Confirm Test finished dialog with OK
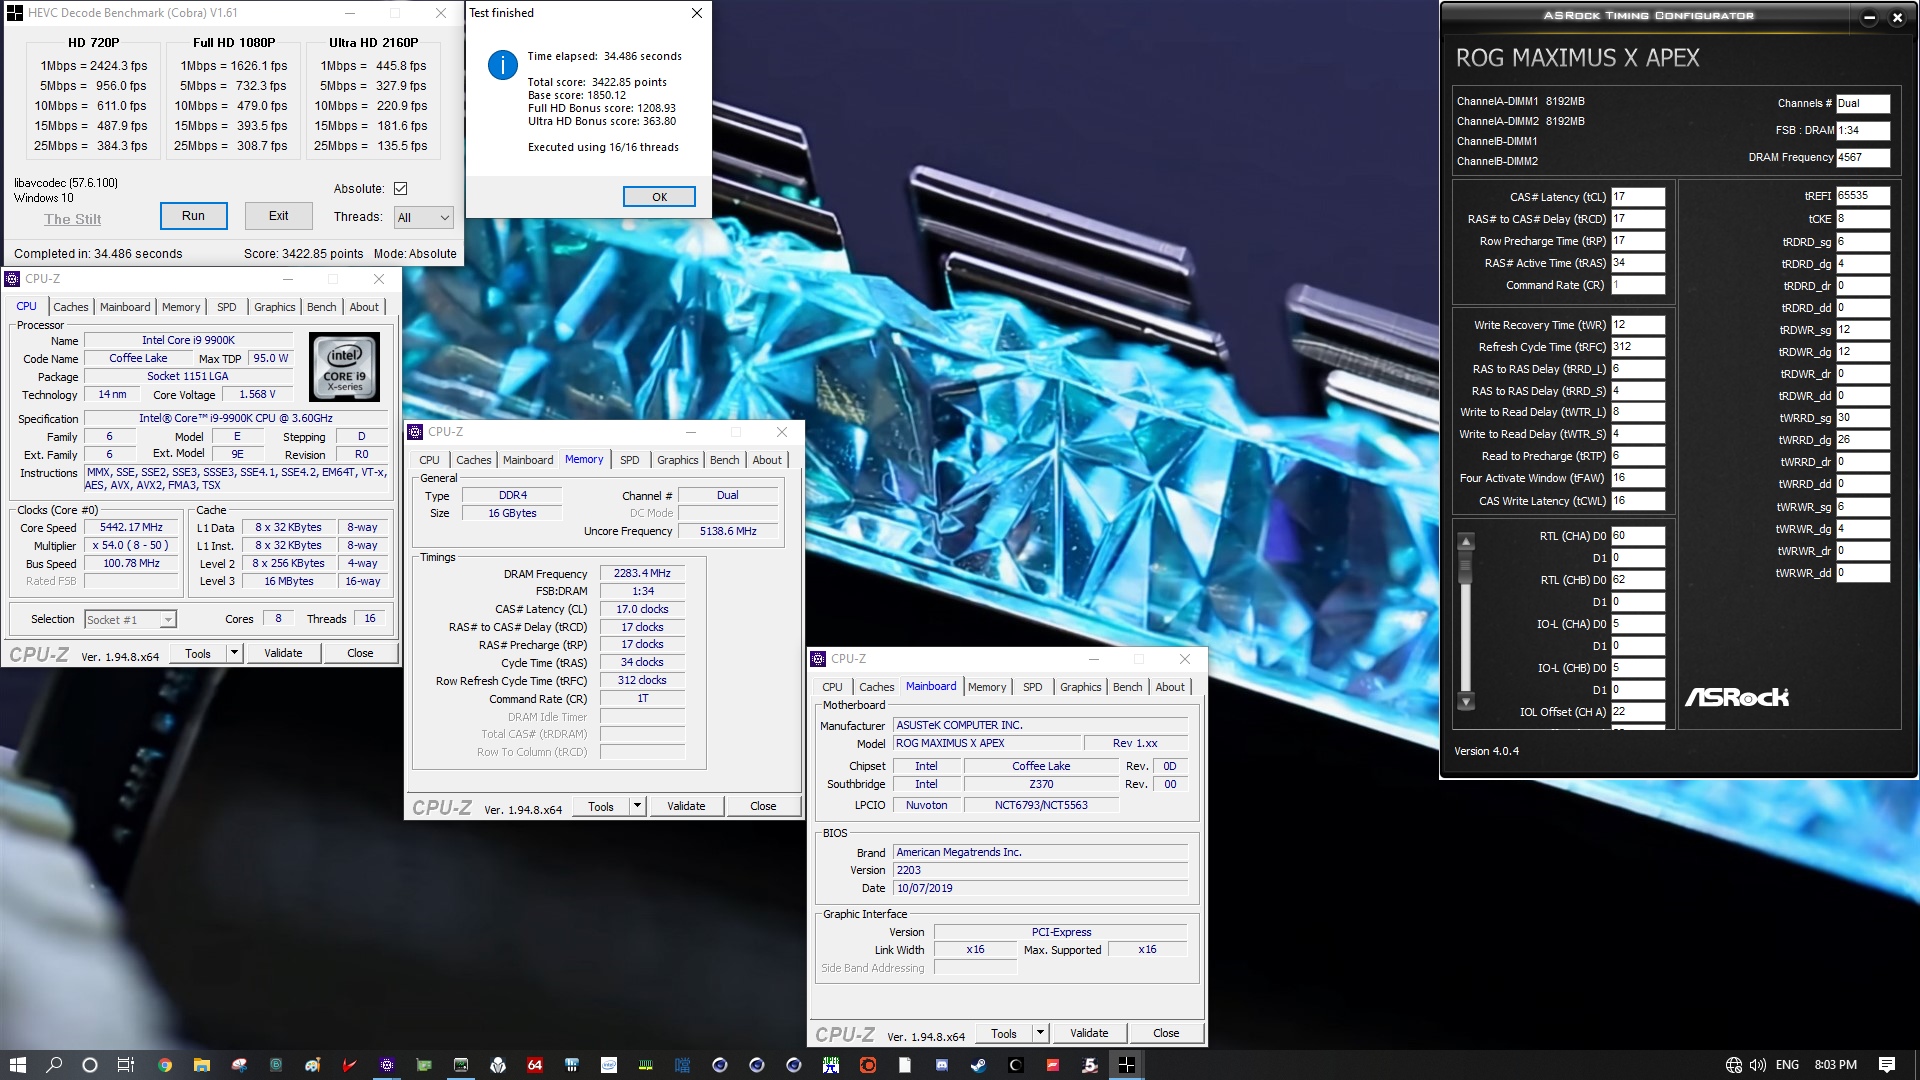The height and width of the screenshot is (1080, 1920). coord(659,197)
